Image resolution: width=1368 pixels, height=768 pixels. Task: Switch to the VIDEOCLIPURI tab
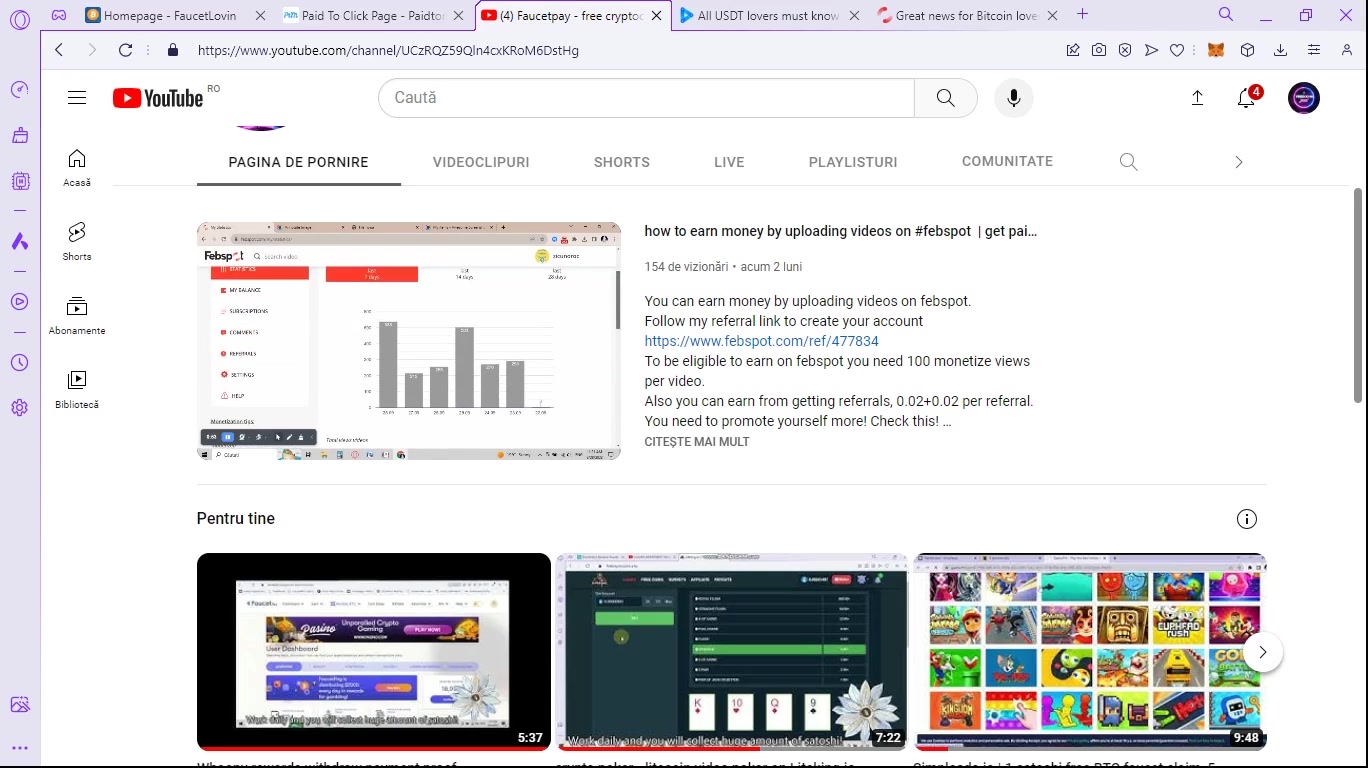click(481, 162)
